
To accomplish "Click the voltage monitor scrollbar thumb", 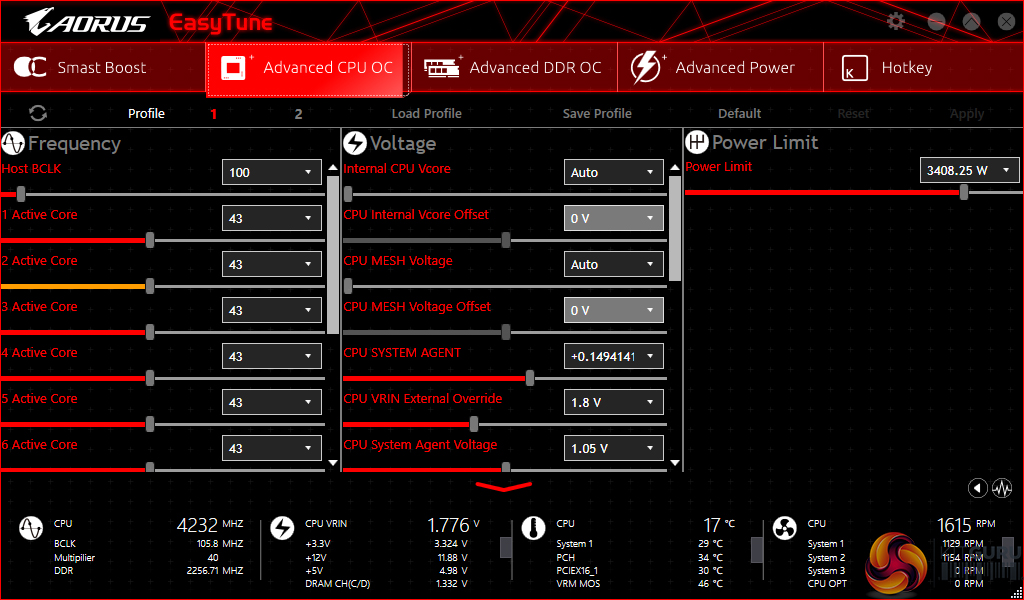I will (x=506, y=547).
